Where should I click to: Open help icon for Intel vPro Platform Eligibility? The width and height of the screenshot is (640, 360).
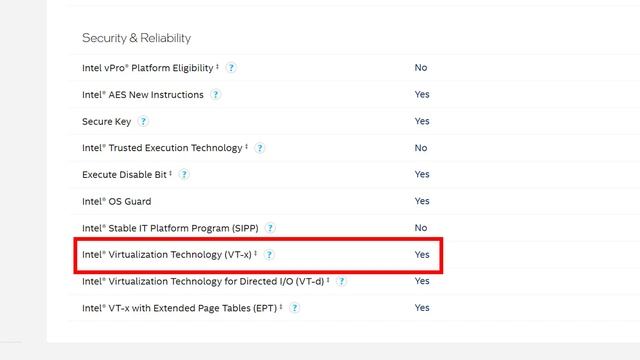(231, 68)
